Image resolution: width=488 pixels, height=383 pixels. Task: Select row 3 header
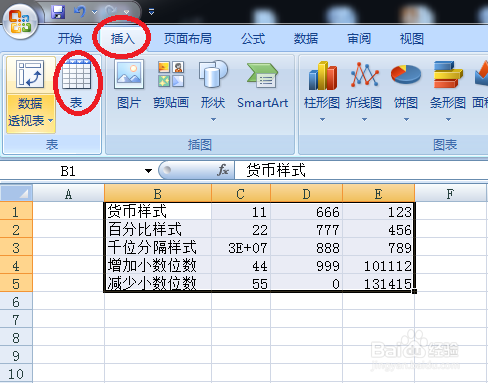16,248
